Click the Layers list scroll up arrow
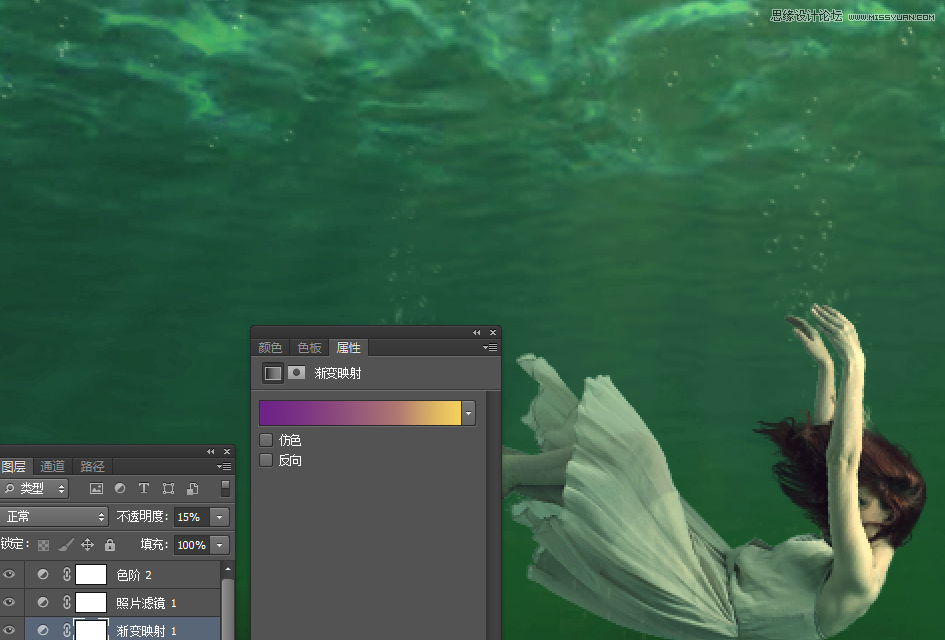The width and height of the screenshot is (945, 640). click(x=227, y=569)
